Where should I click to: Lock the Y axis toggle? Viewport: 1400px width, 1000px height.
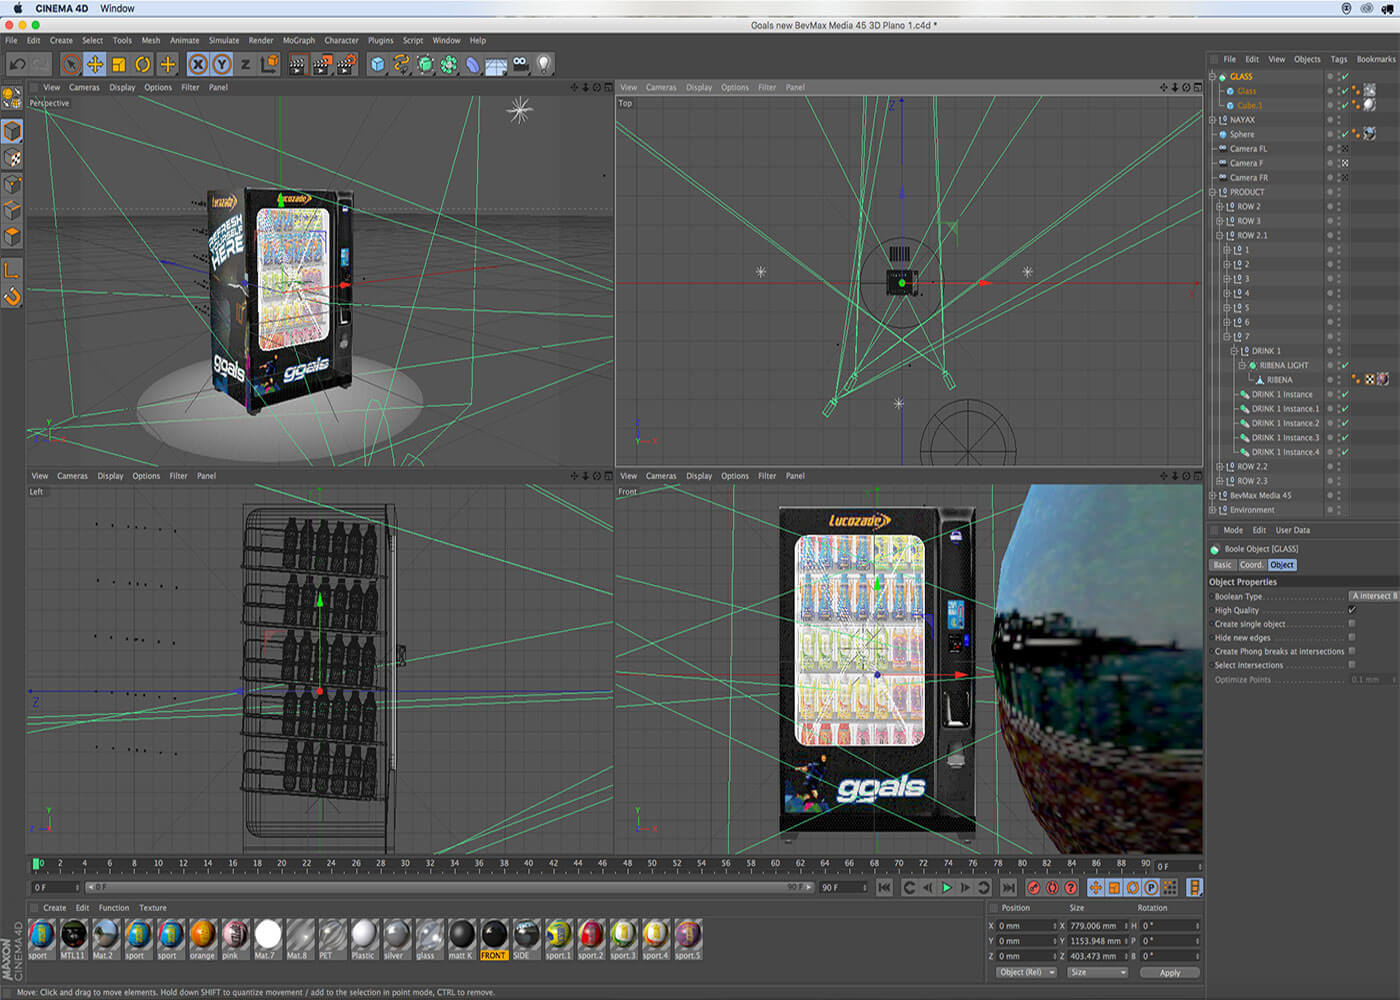click(x=222, y=64)
